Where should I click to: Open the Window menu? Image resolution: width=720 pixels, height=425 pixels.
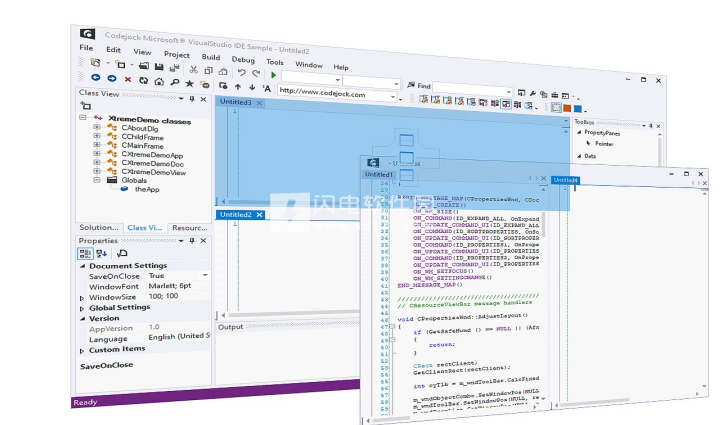click(309, 65)
